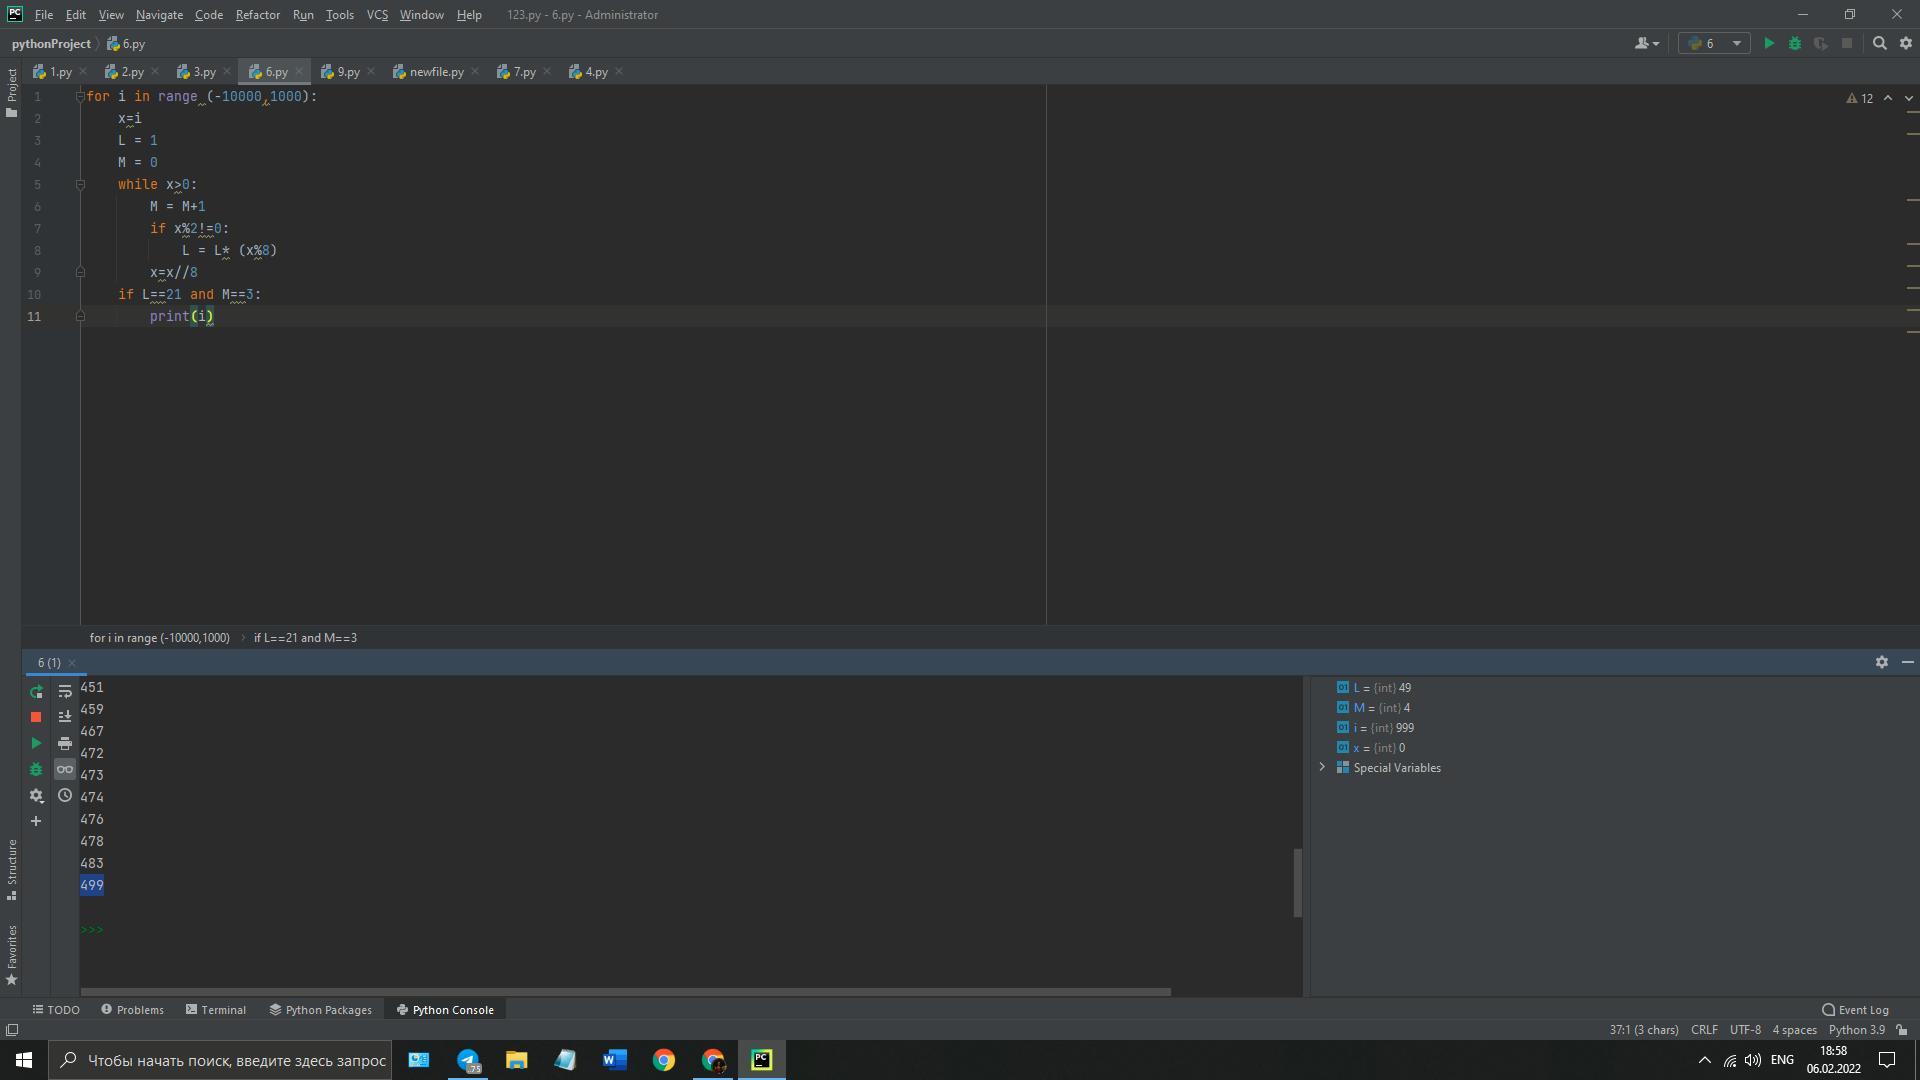This screenshot has height=1080, width=1920.
Task: Add new console with plus icon
Action: coord(36,822)
